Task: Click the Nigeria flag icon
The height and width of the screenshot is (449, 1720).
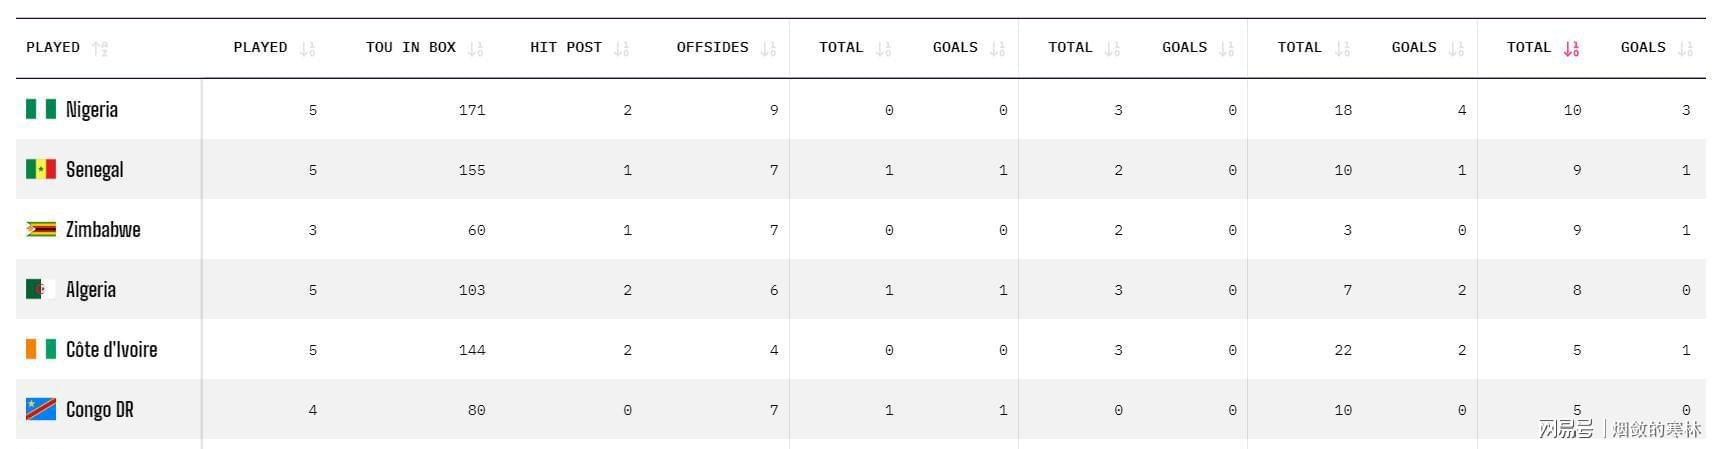Action: pyautogui.click(x=41, y=109)
